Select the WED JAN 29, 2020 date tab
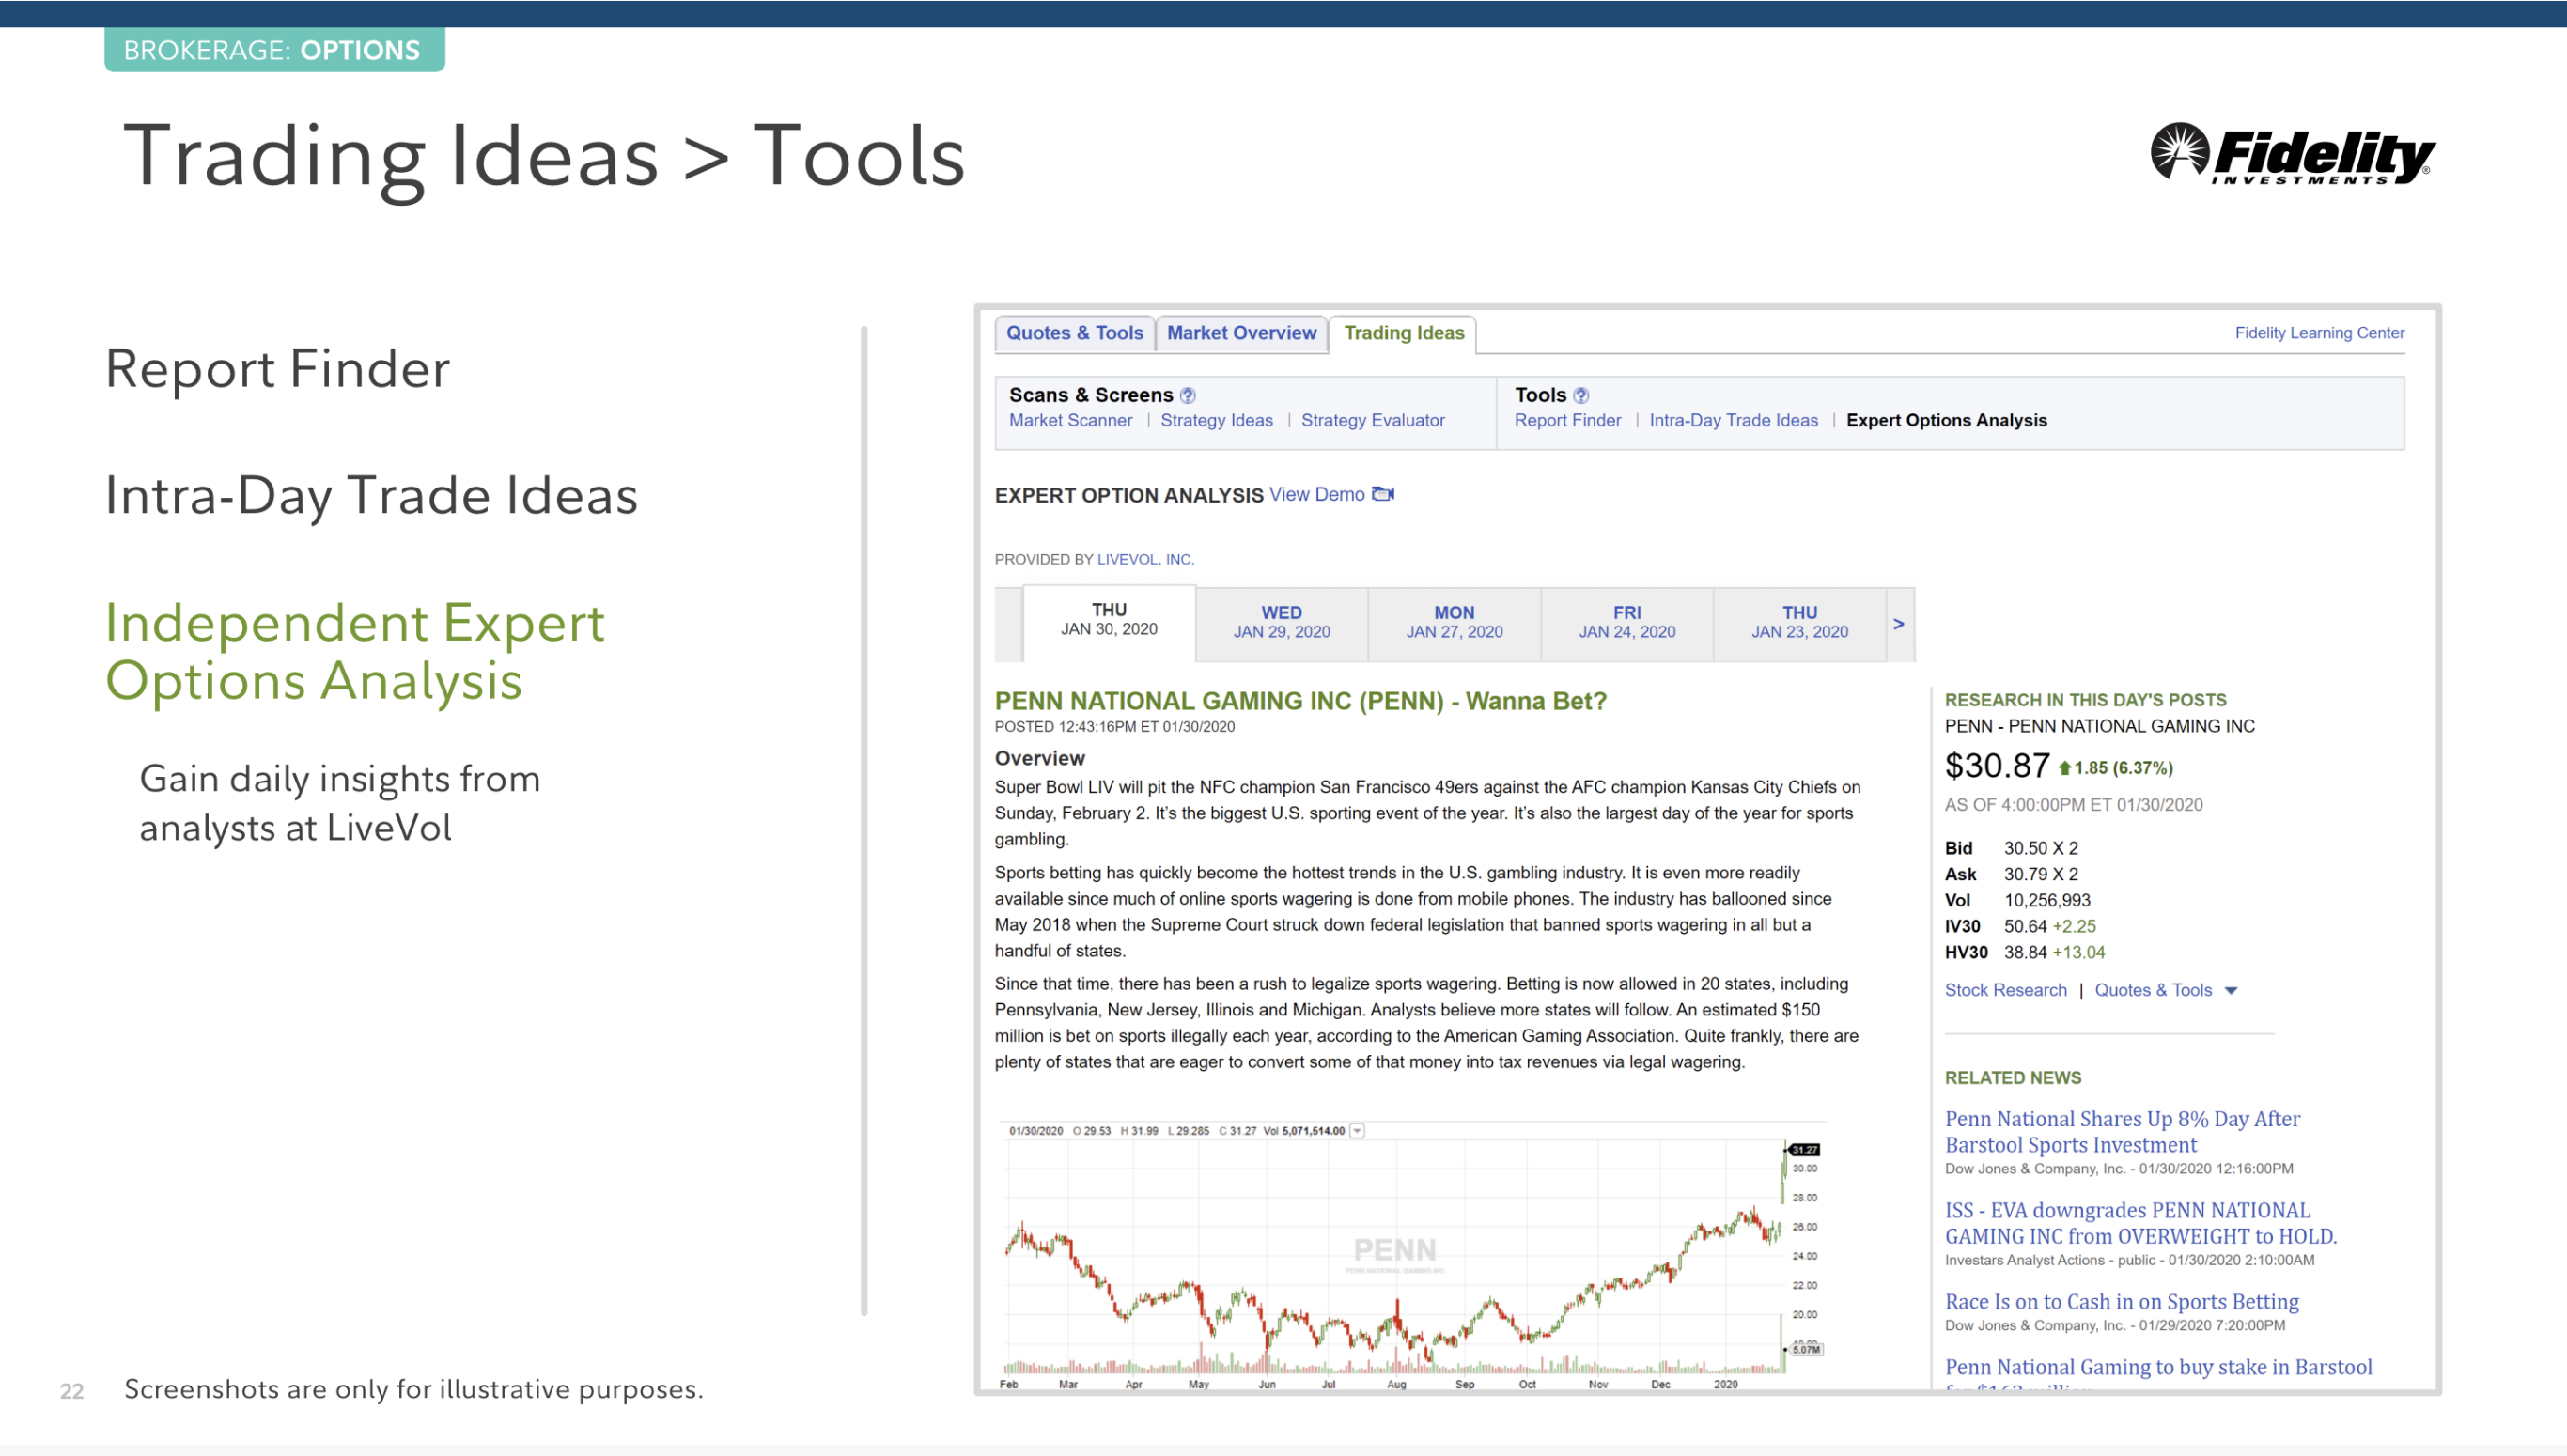The width and height of the screenshot is (2567, 1456). pyautogui.click(x=1281, y=622)
